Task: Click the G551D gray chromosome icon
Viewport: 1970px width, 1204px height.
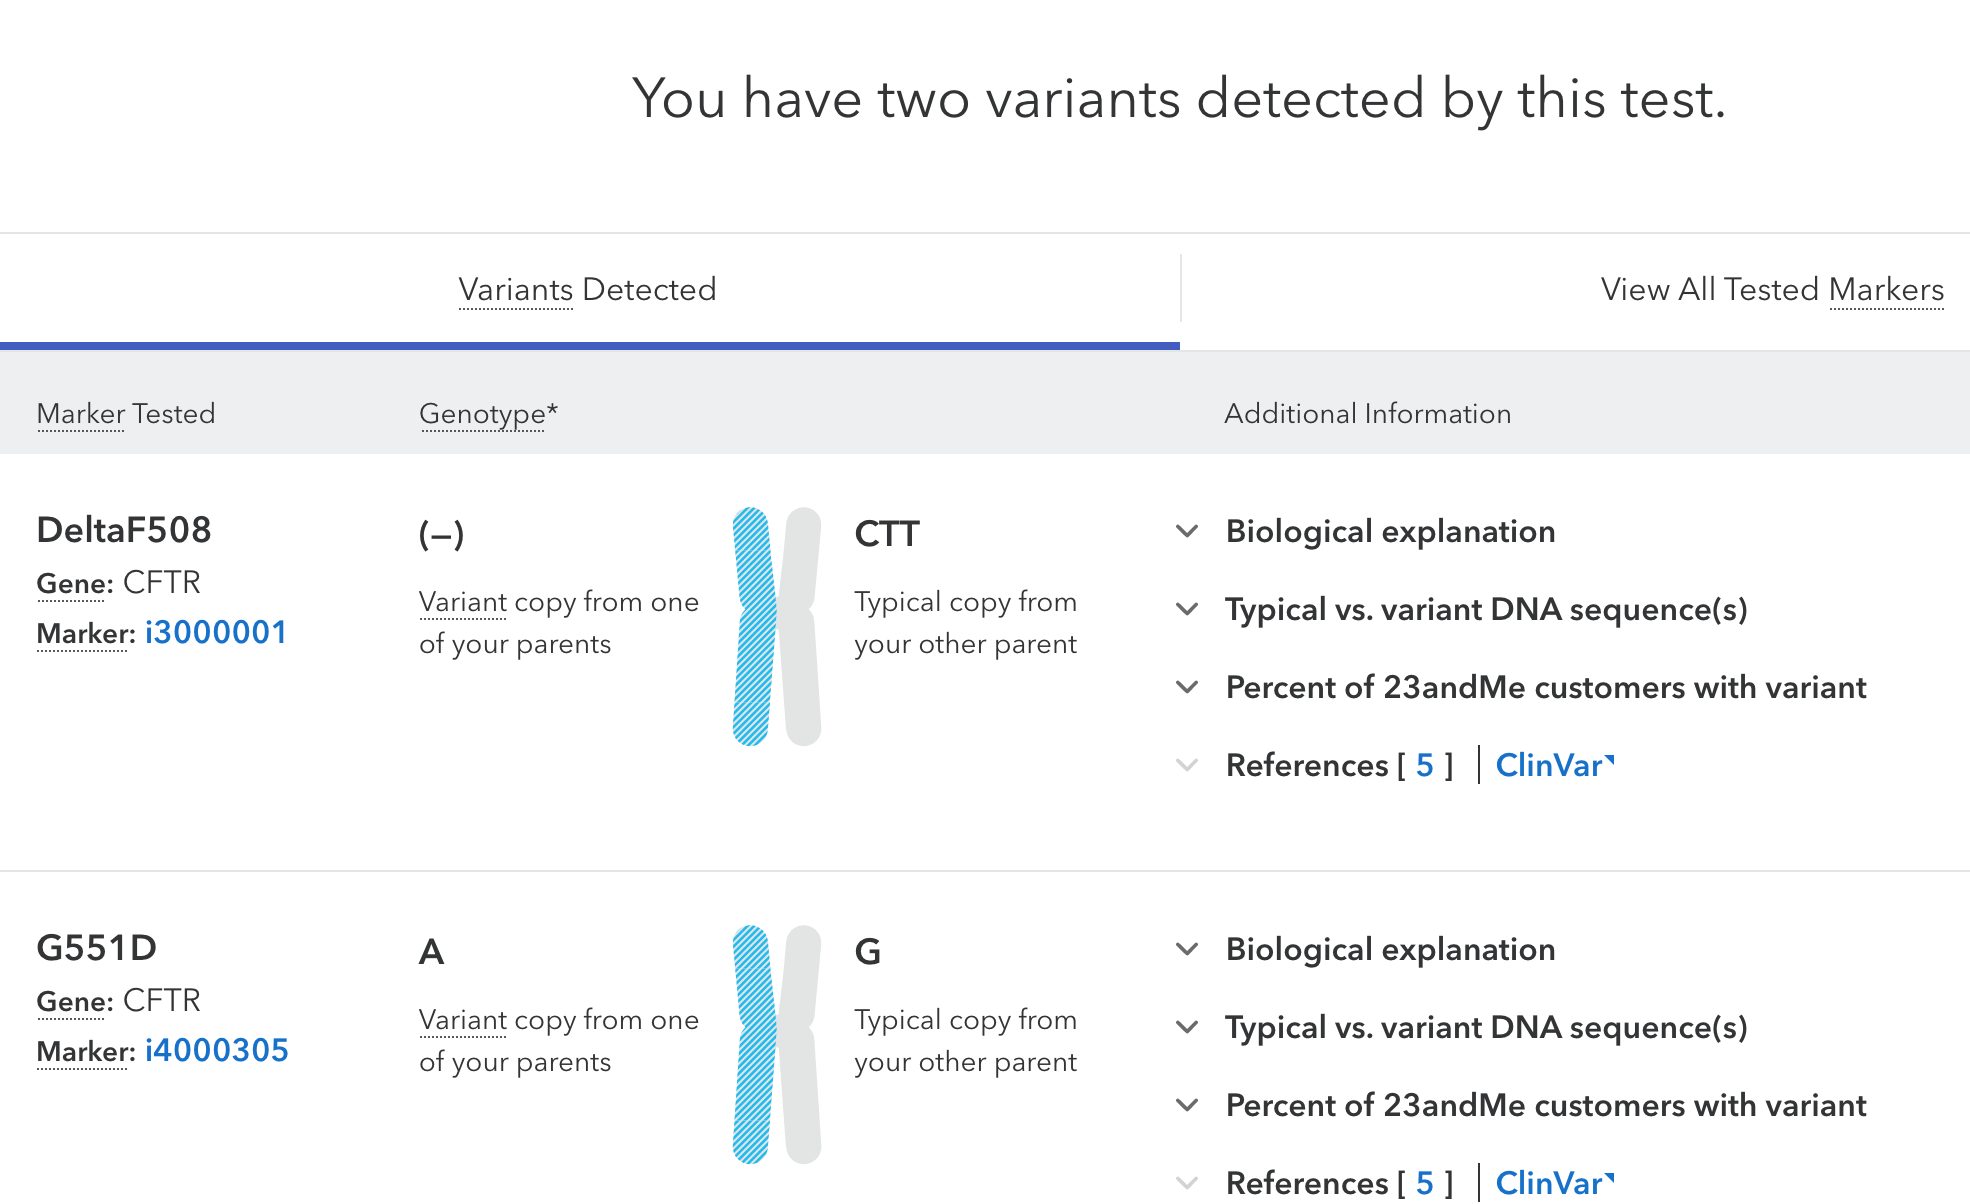Action: [802, 1045]
